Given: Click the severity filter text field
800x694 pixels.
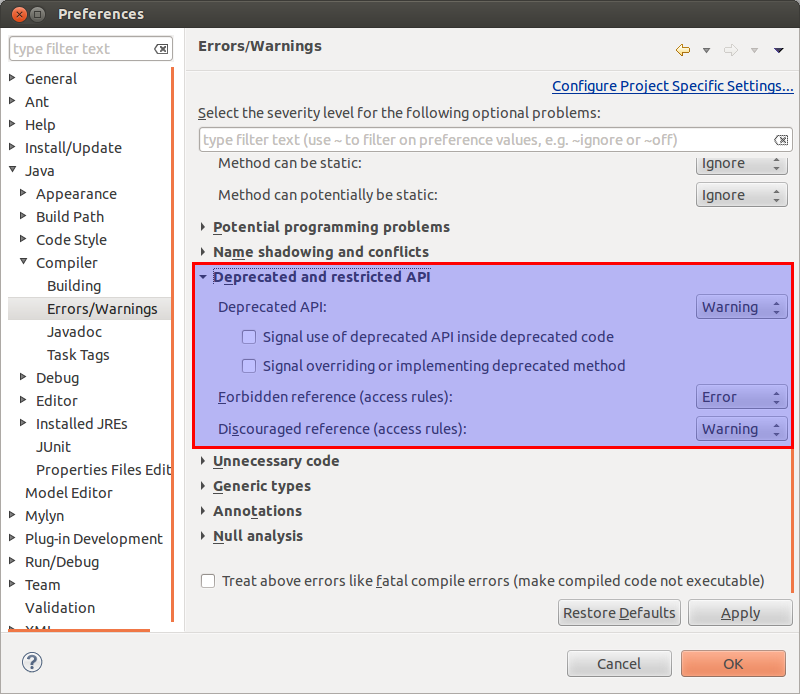Looking at the screenshot, I should (x=487, y=140).
